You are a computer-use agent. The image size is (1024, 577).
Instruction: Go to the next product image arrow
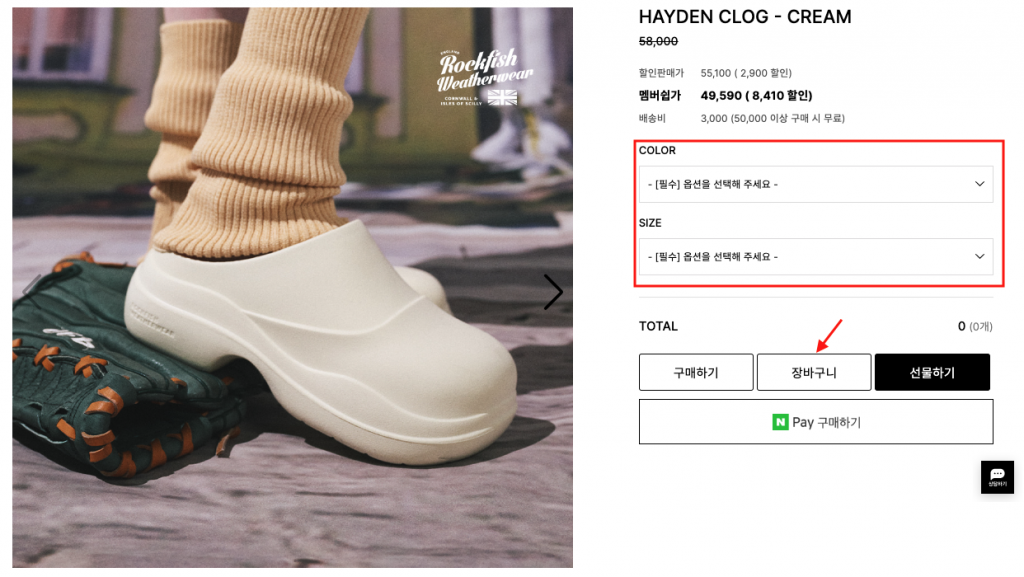tap(552, 292)
